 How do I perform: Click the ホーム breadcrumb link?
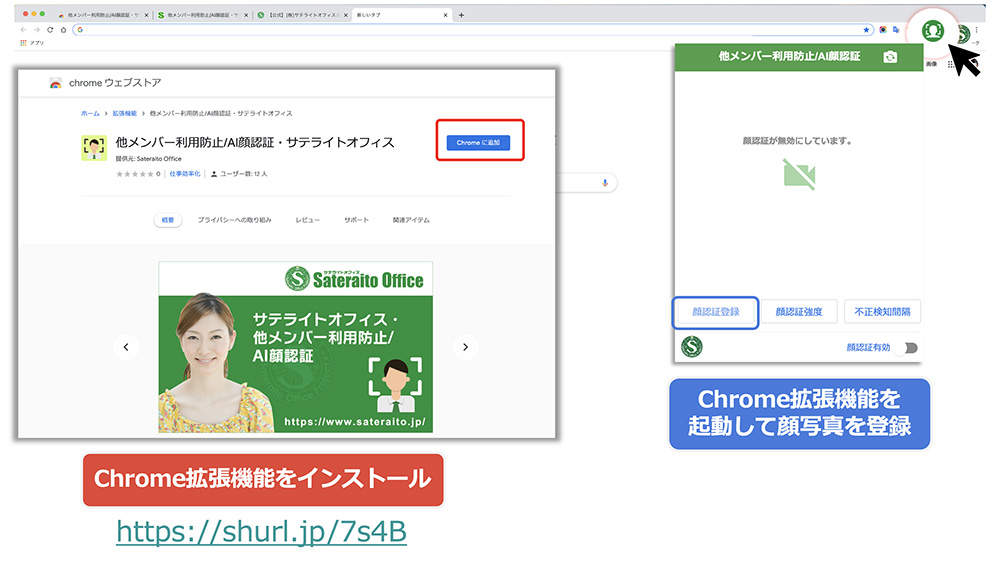point(90,114)
